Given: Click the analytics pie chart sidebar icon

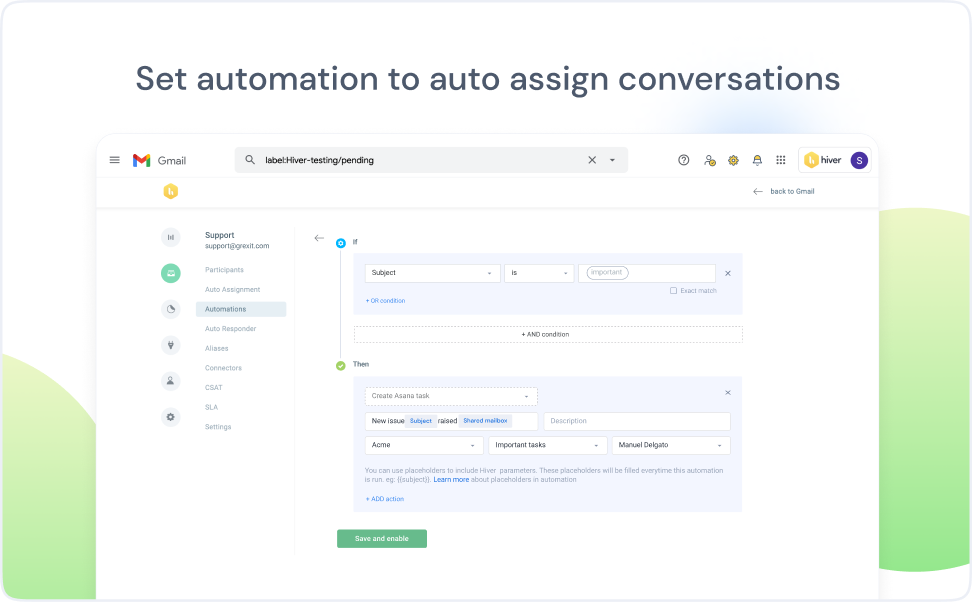Looking at the screenshot, I should 171,309.
